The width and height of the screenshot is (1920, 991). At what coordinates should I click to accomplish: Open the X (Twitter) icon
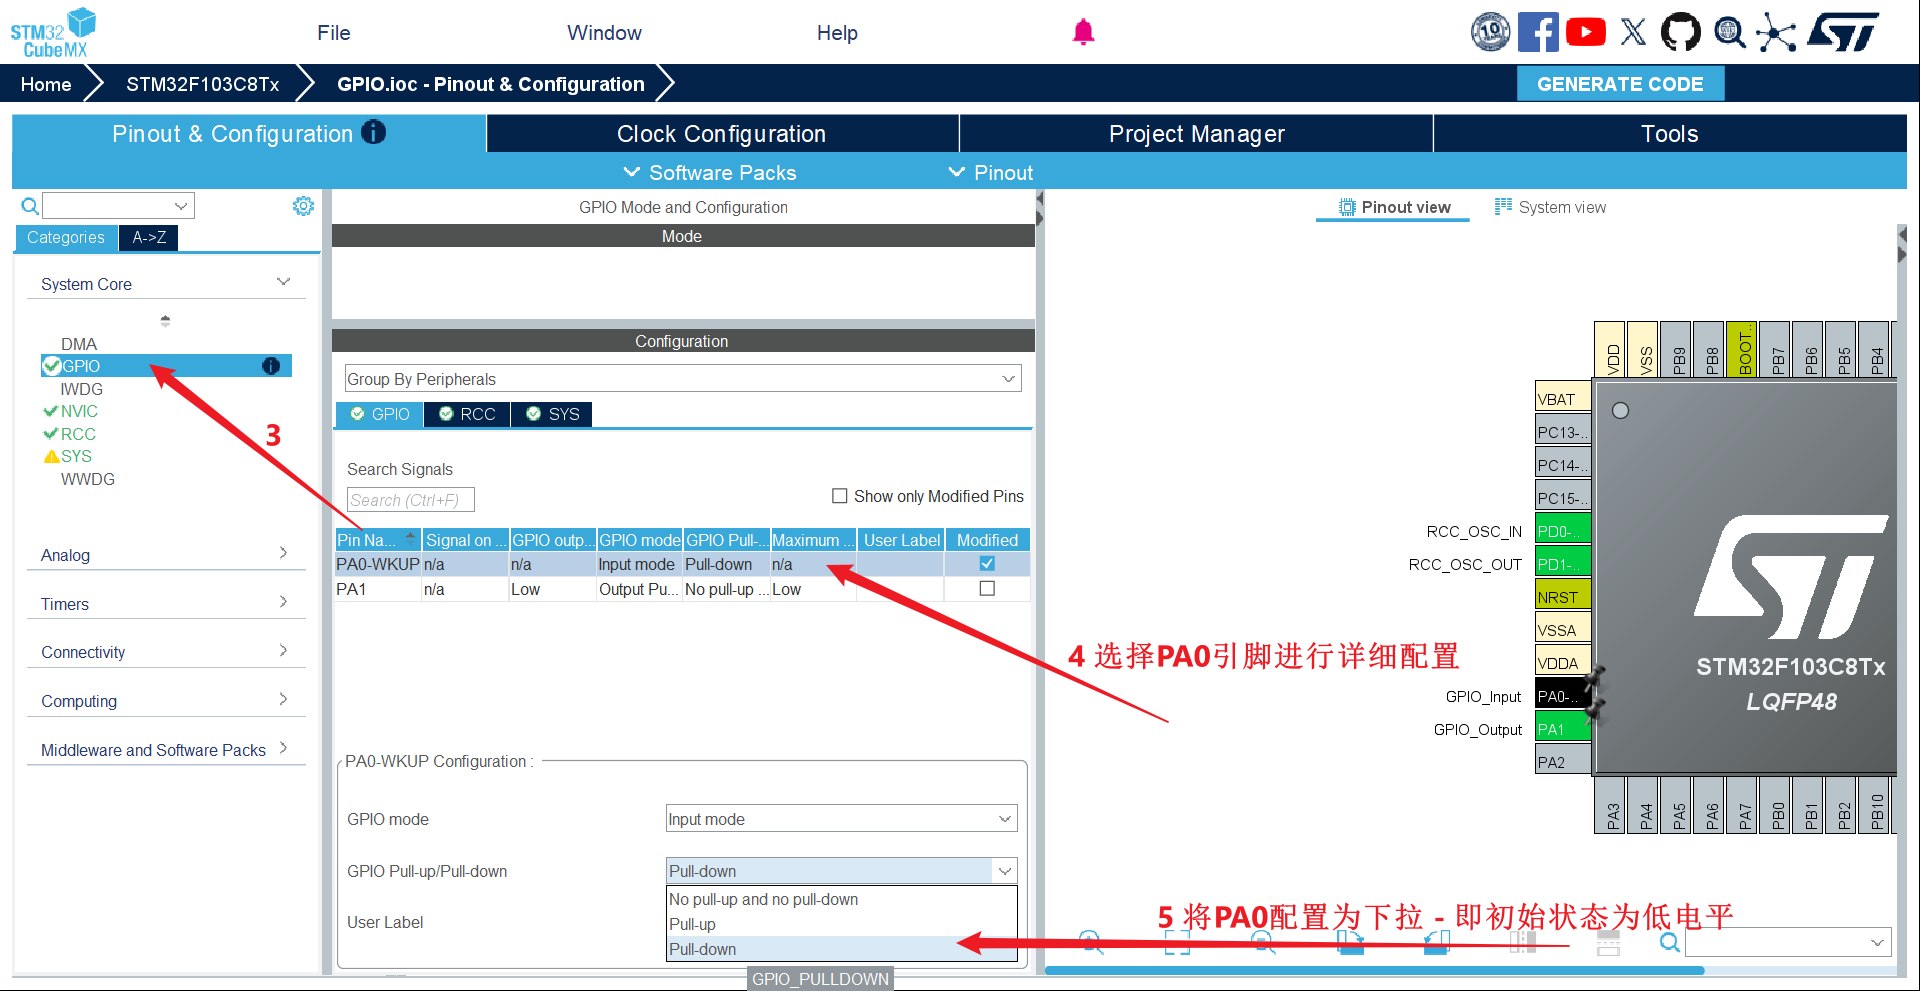(1633, 32)
